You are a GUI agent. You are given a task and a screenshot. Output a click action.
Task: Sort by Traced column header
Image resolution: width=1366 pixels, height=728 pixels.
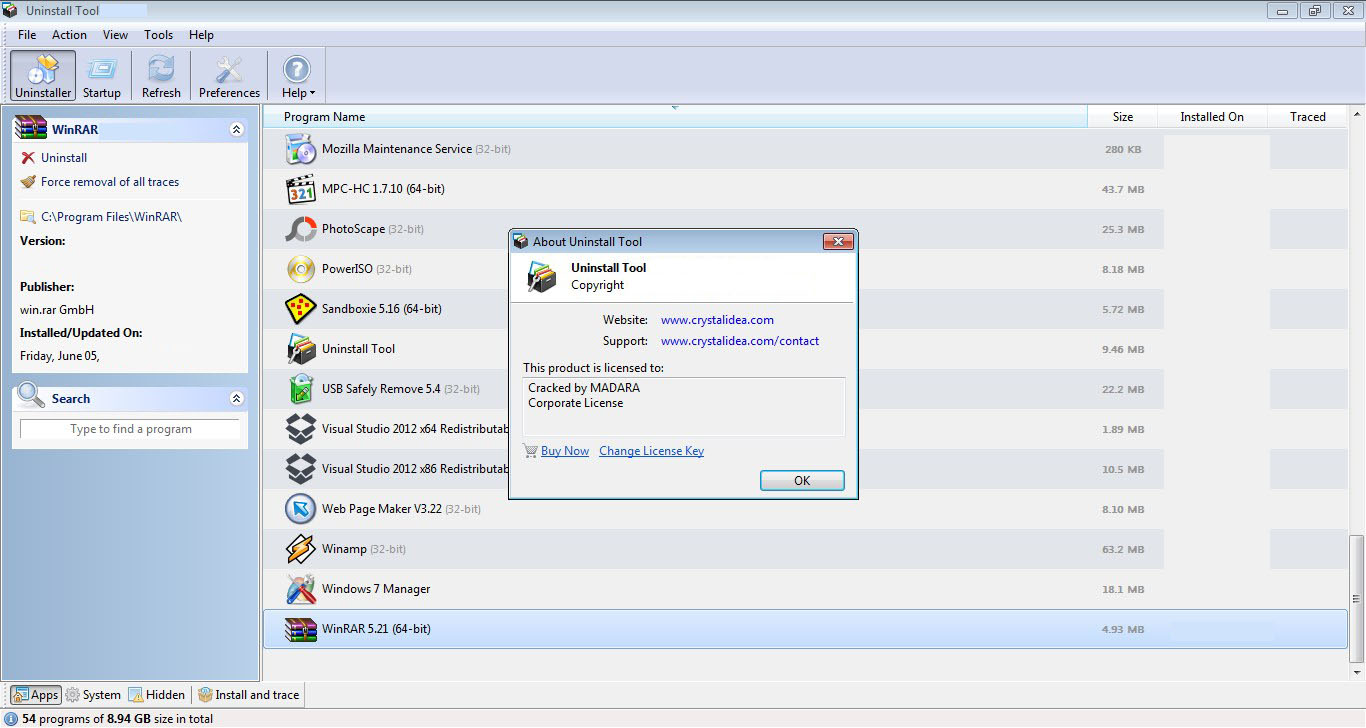pos(1307,117)
